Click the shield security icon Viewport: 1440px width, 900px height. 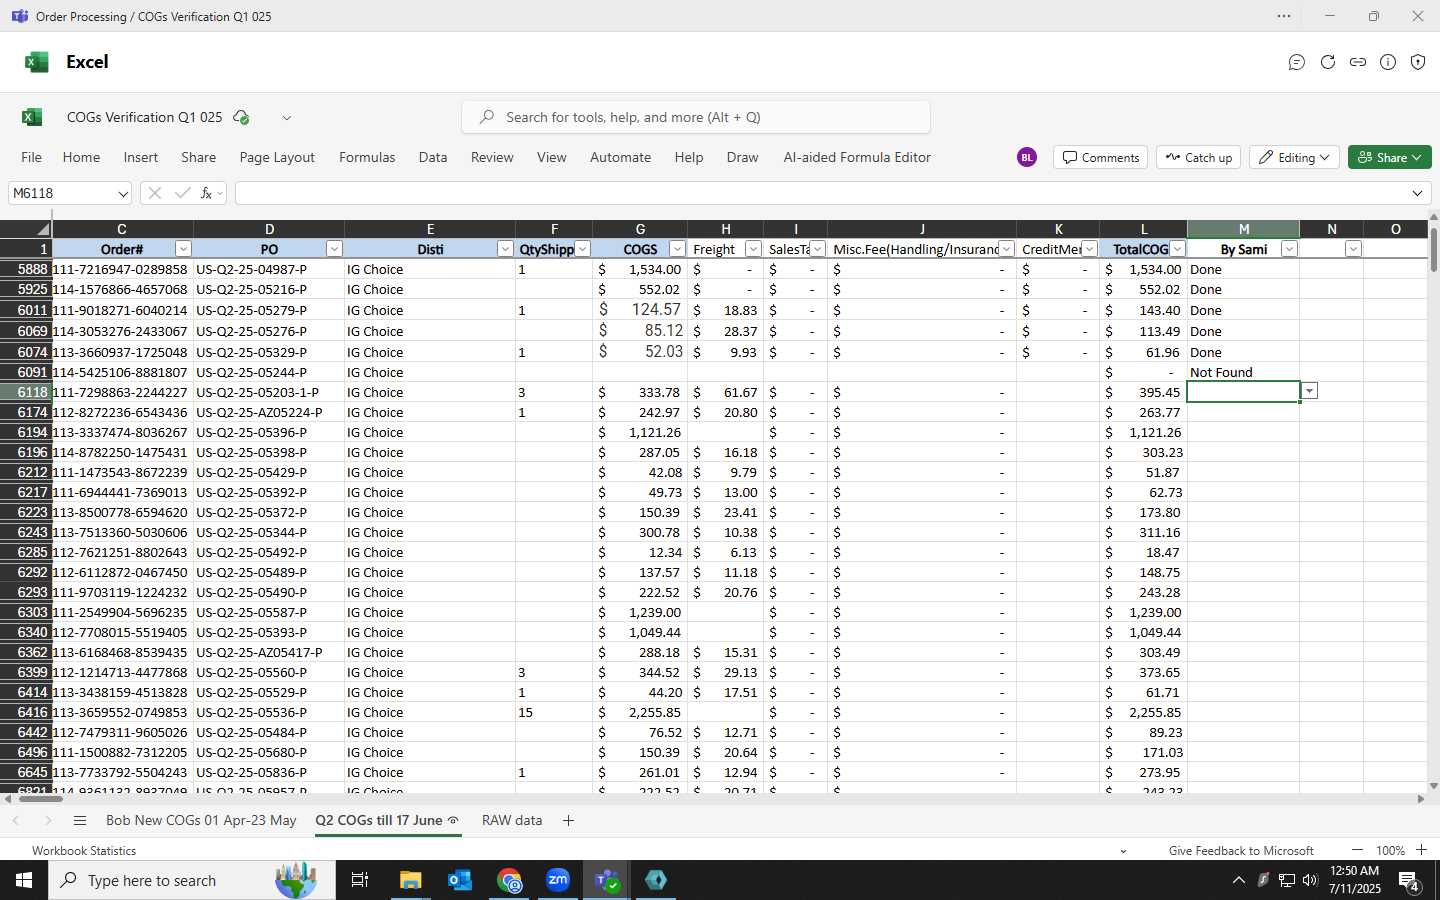1418,62
